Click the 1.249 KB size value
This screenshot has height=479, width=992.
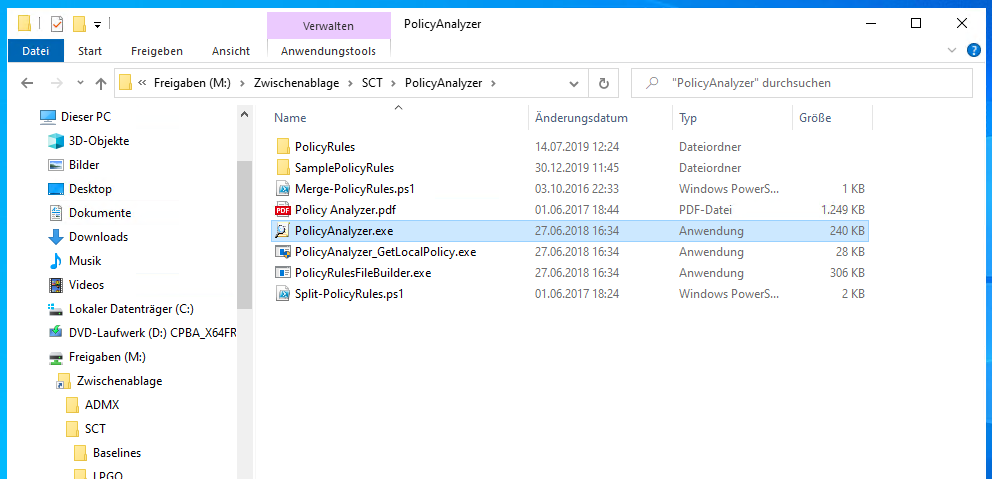coord(843,210)
